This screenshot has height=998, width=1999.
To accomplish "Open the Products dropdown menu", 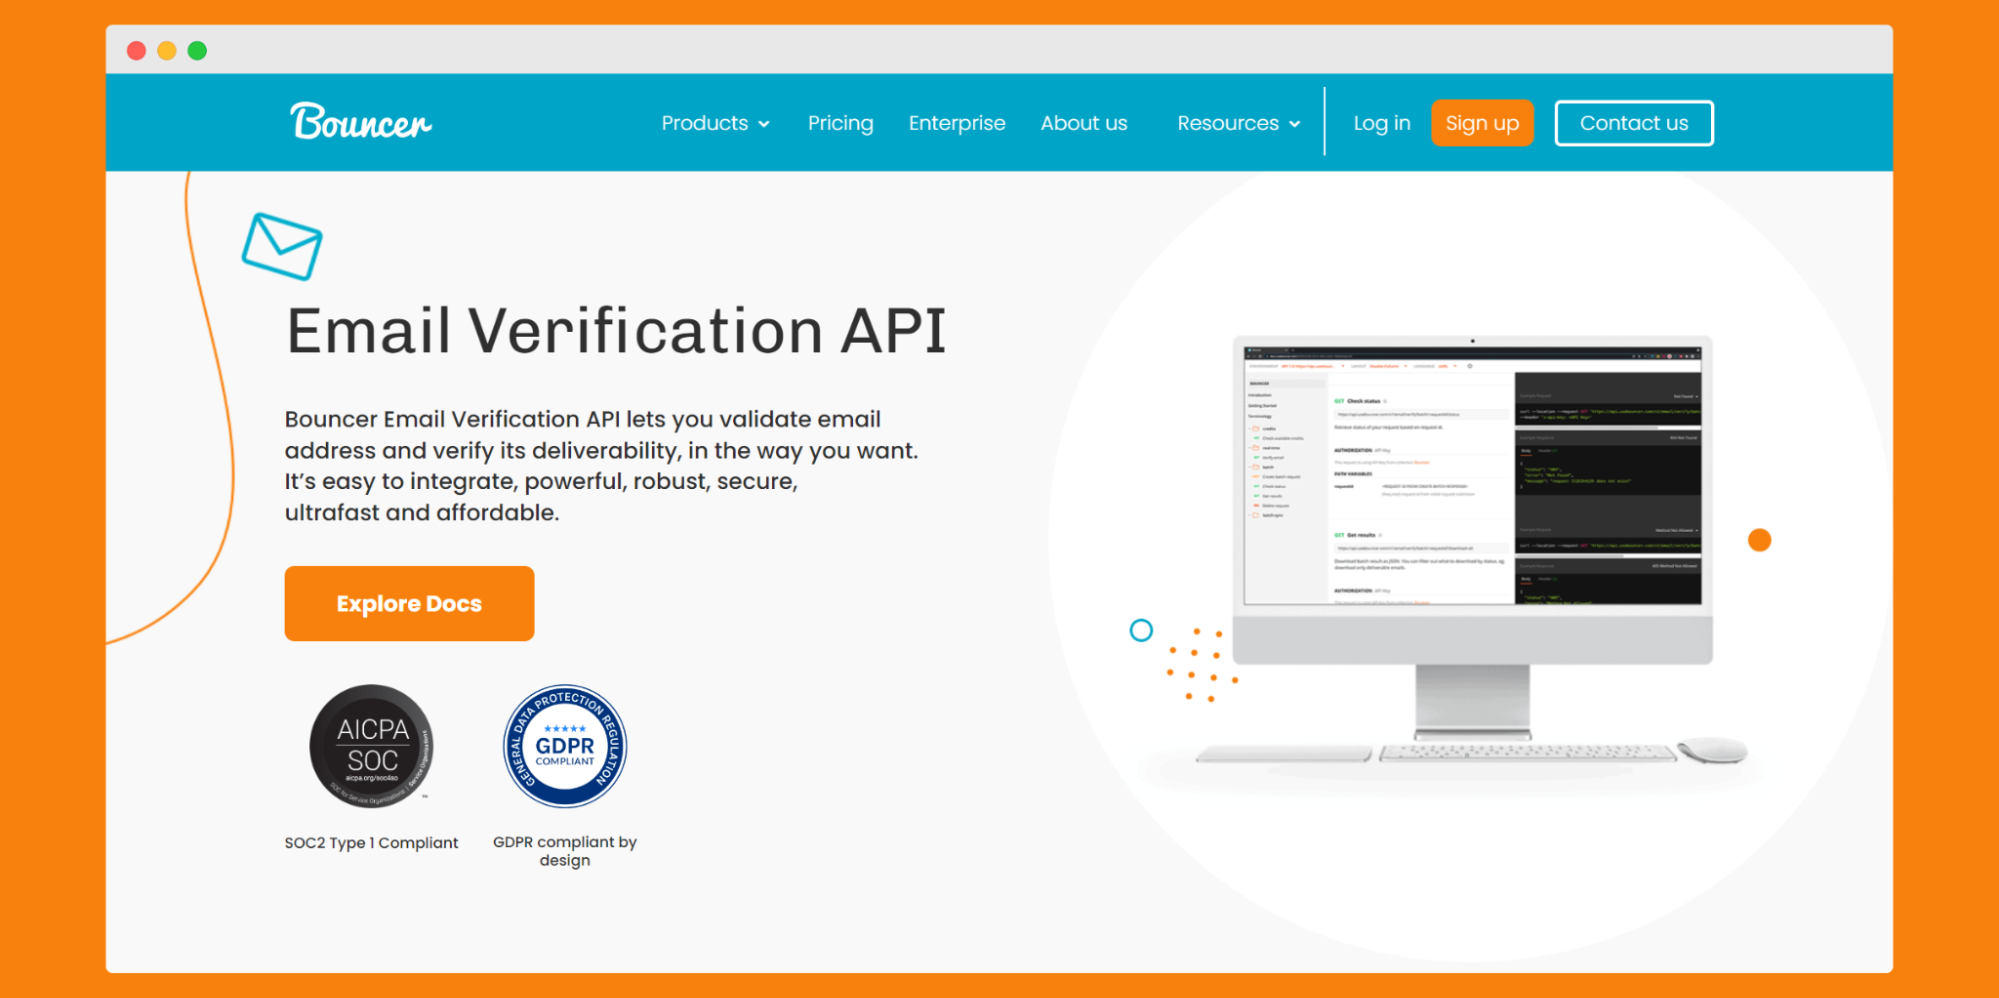I will tap(715, 123).
